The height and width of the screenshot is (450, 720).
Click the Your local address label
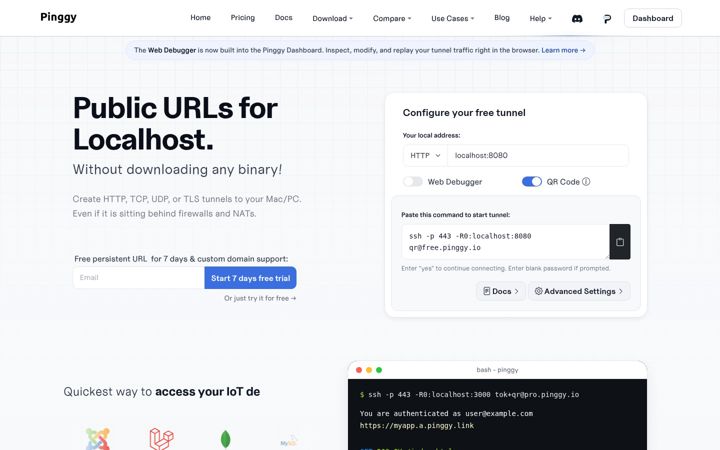(x=431, y=135)
